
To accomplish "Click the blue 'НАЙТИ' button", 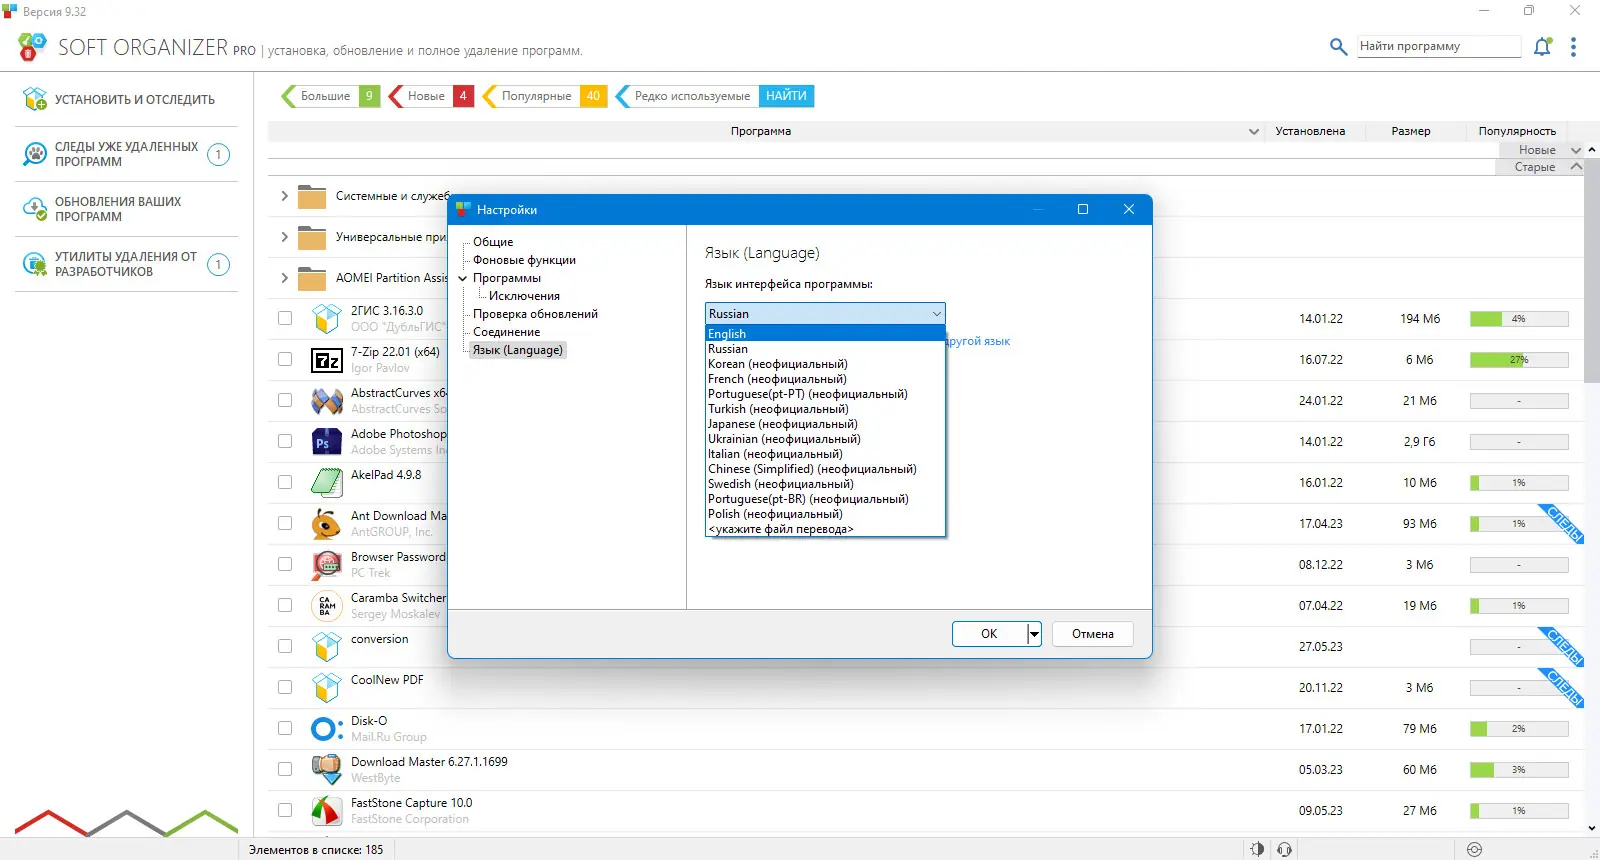I will click(786, 96).
